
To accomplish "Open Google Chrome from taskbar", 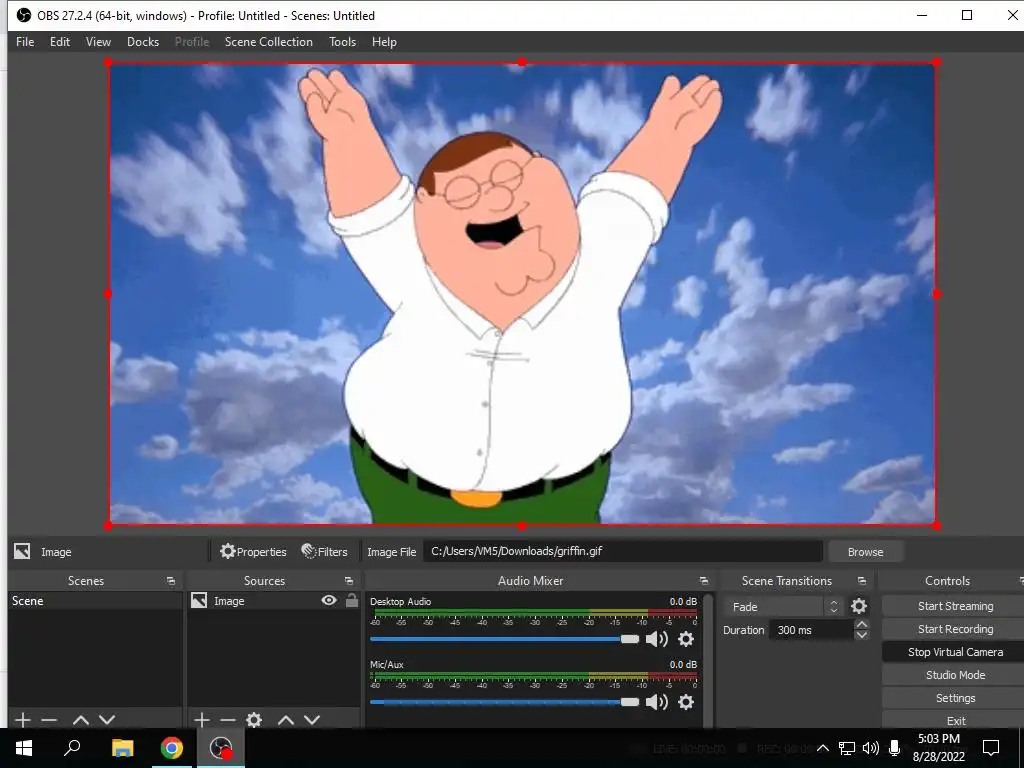I will click(x=172, y=748).
